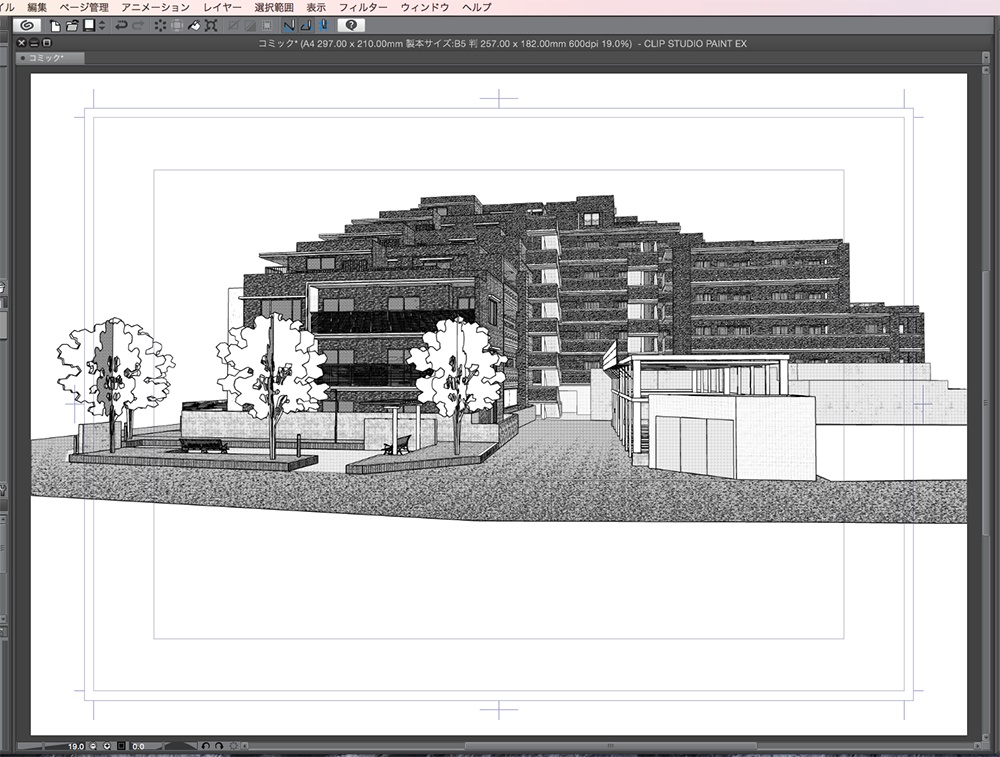Select the Paint Bucket fill icon
Screen dimensions: 1000x757
click(193, 25)
